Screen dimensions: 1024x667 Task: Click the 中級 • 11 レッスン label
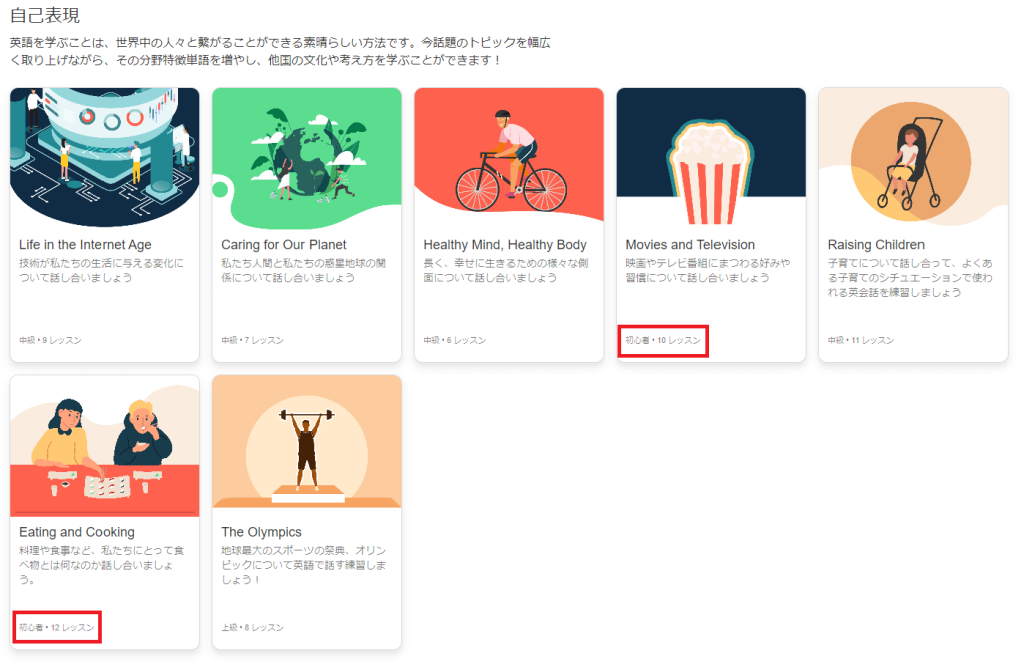(861, 341)
